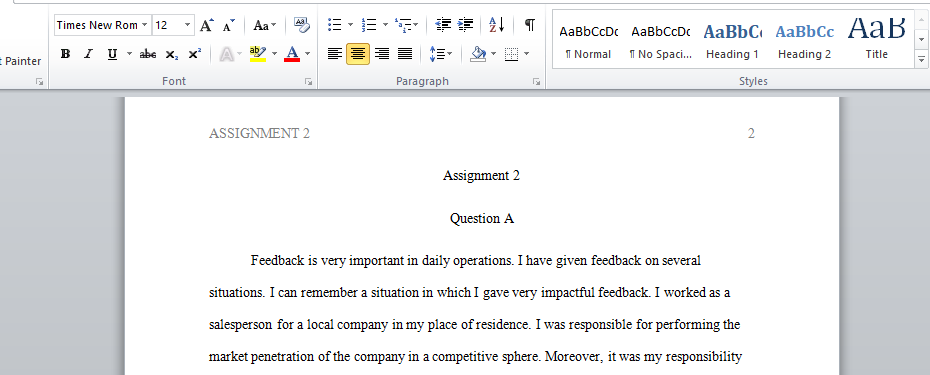The height and width of the screenshot is (375, 930).
Task: Toggle Italic formatting
Action: point(88,54)
